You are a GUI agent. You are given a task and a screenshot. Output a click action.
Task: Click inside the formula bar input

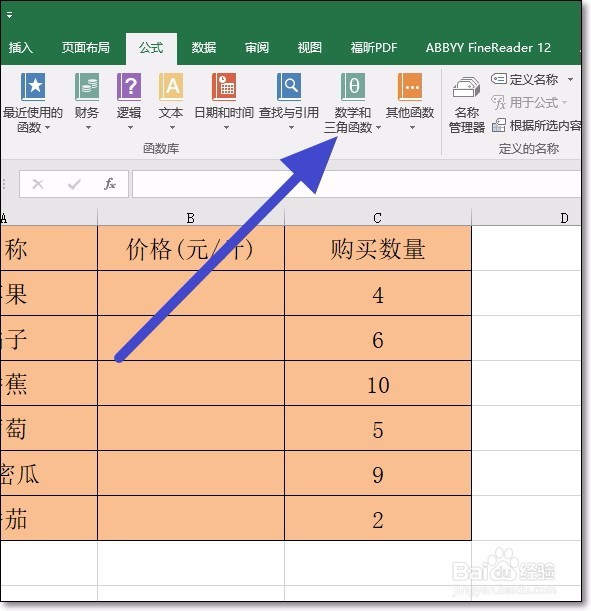(x=356, y=184)
